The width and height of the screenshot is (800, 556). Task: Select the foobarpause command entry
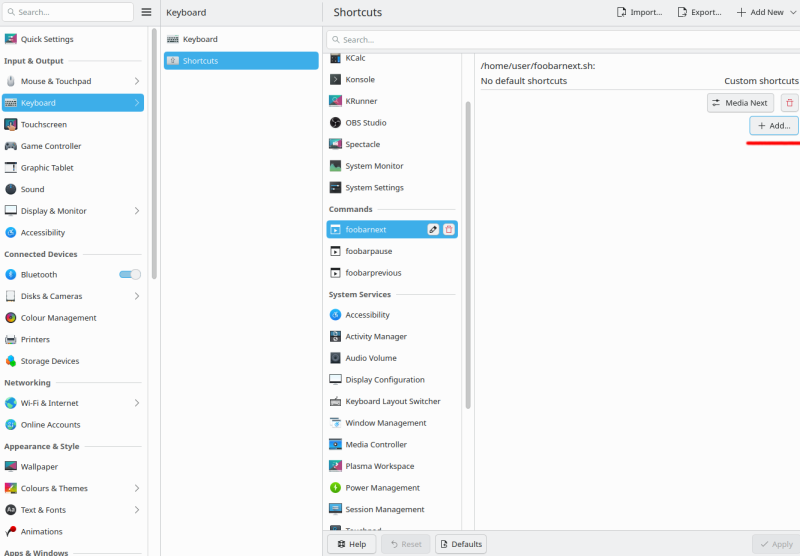tap(392, 251)
